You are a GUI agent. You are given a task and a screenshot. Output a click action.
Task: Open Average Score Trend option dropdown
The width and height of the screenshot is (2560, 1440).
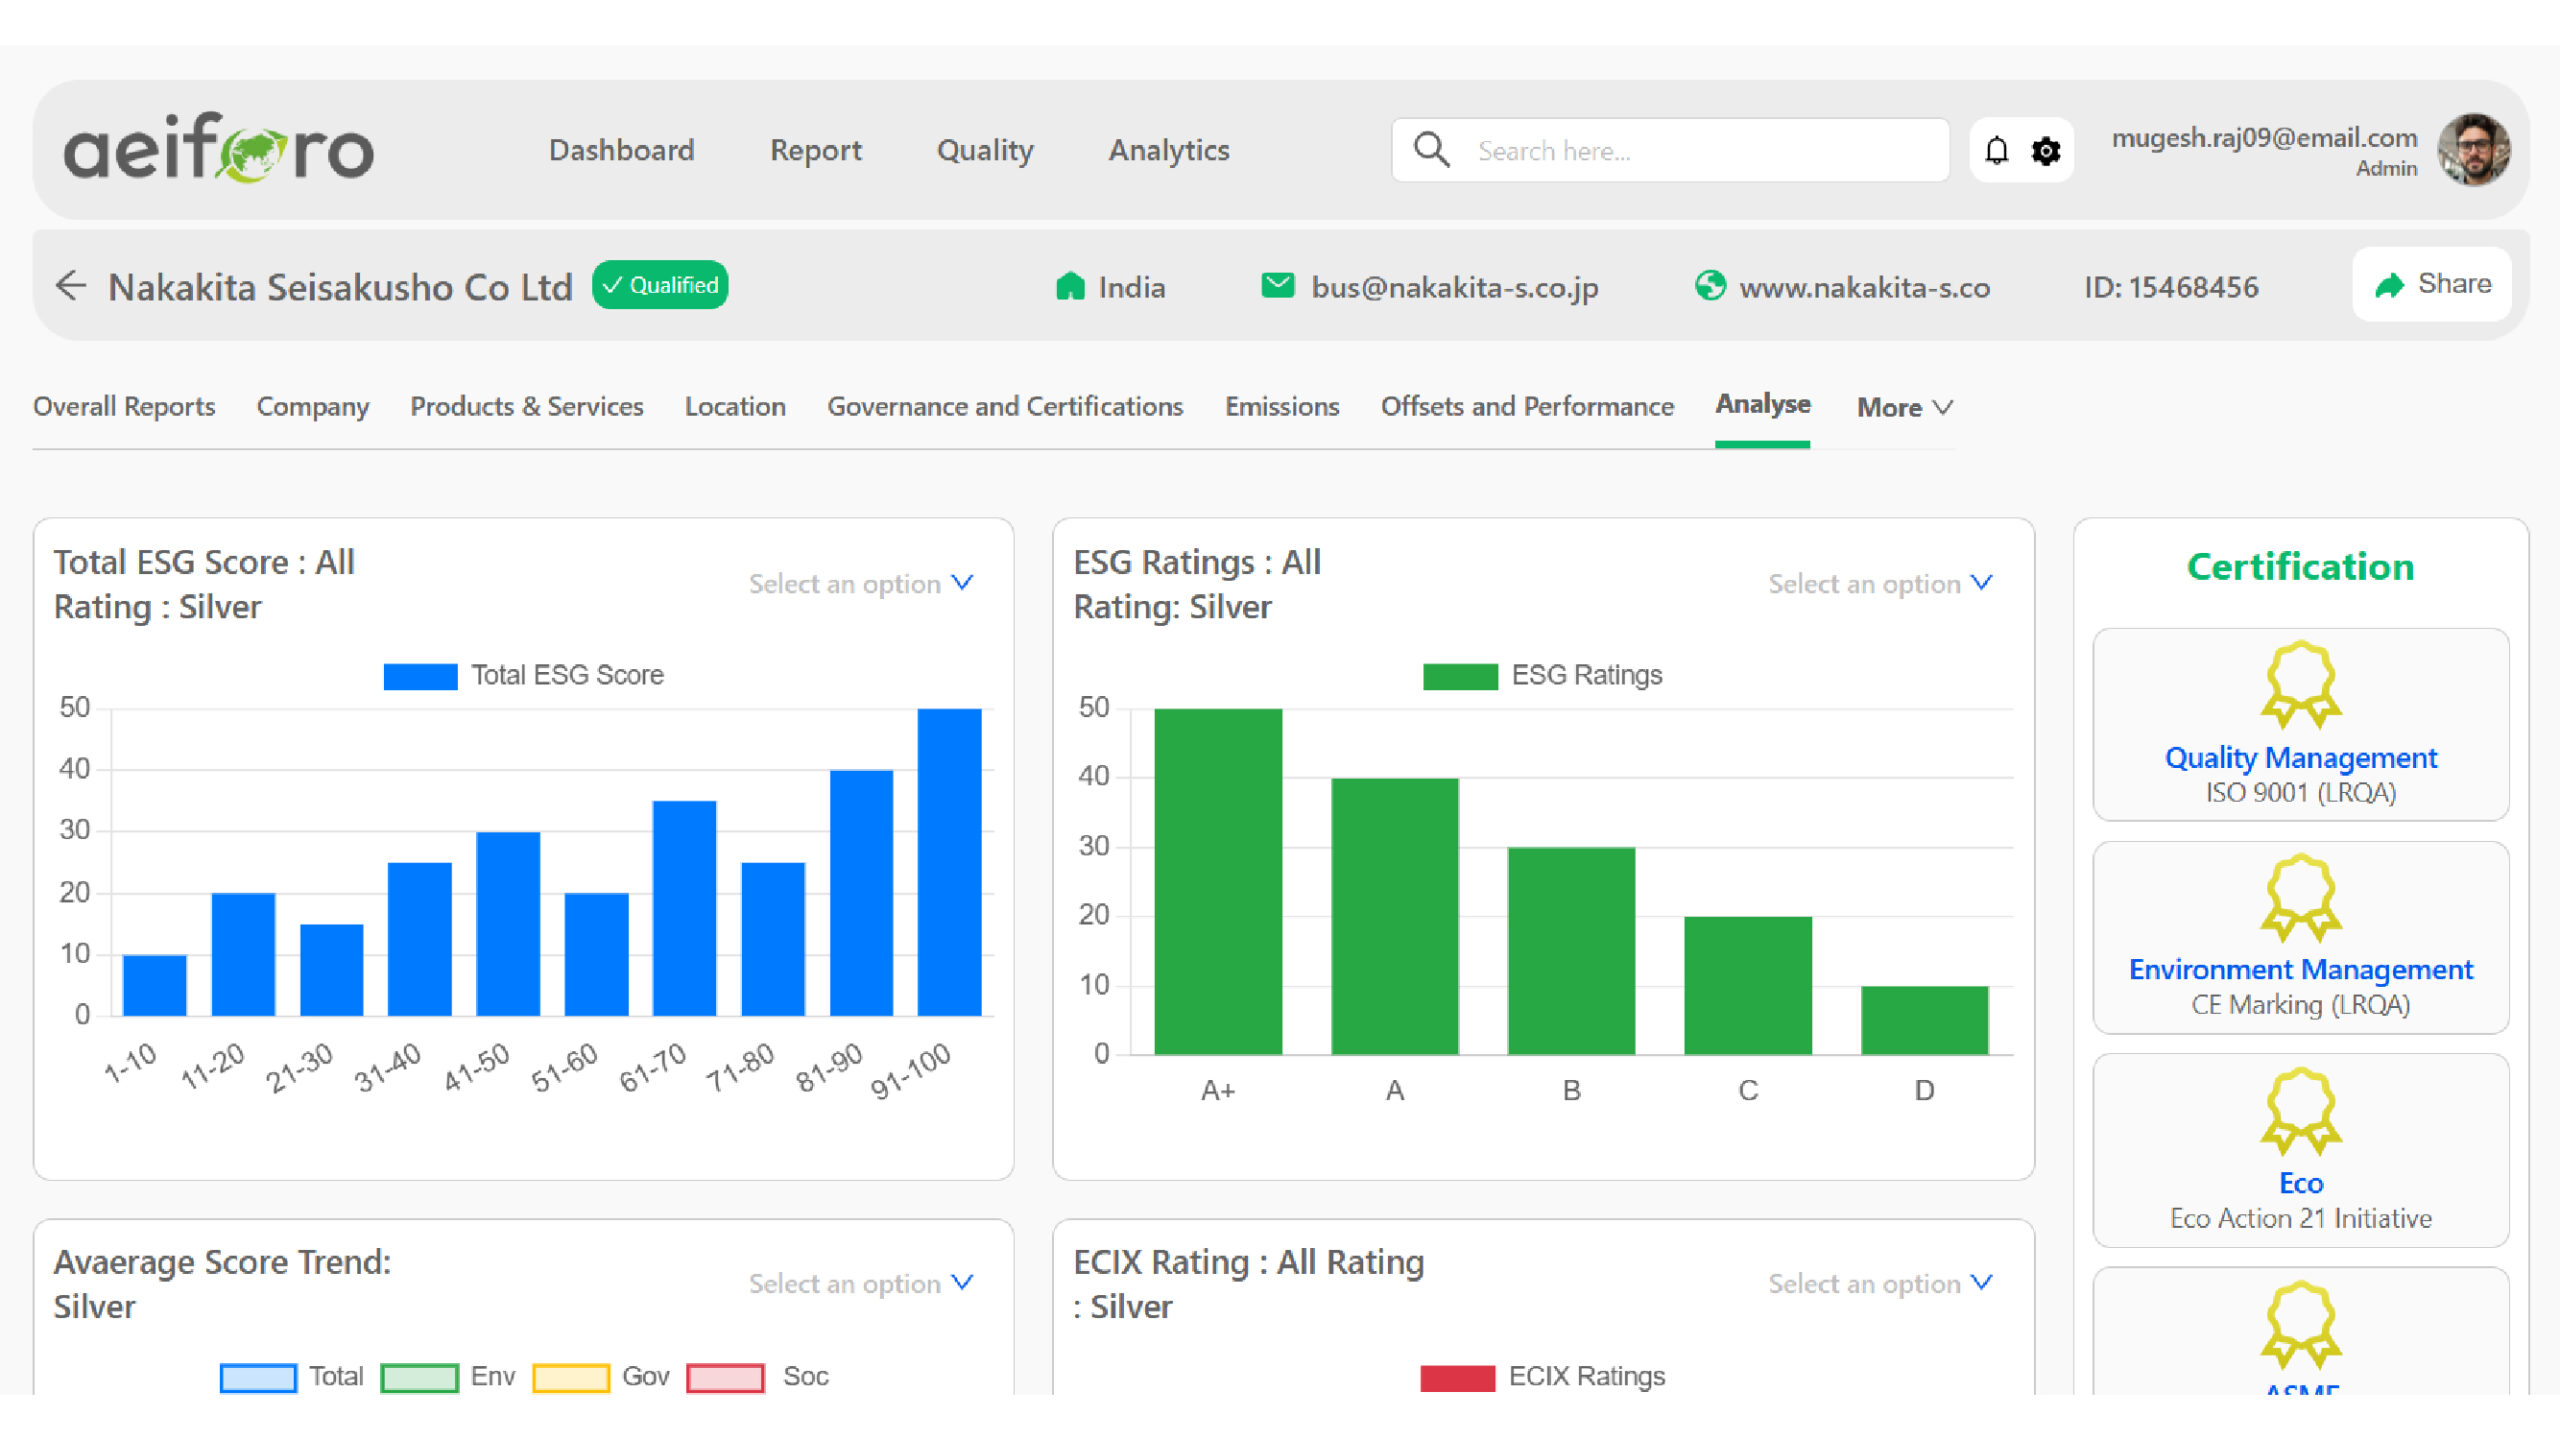[861, 1283]
